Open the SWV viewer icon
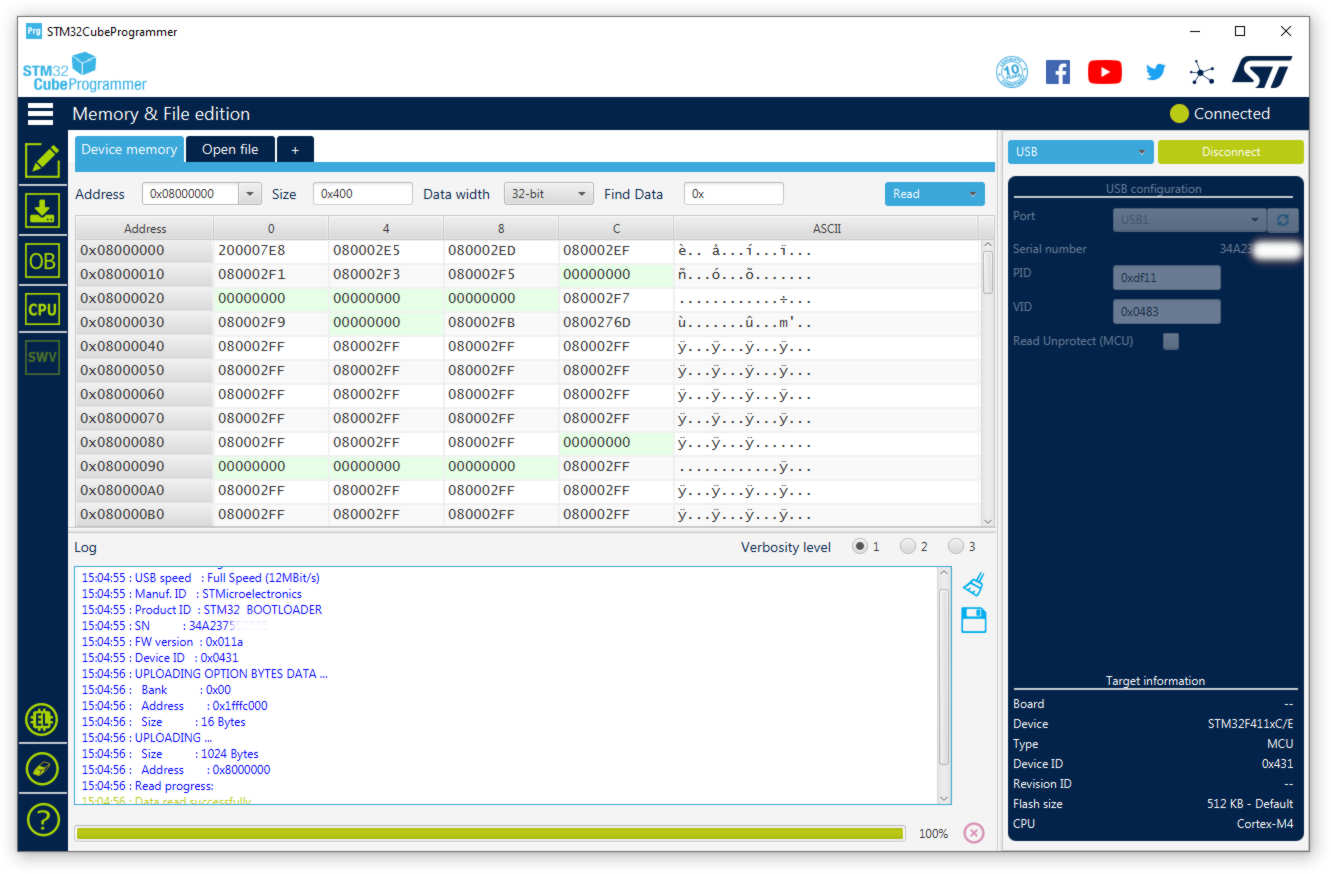 [42, 357]
